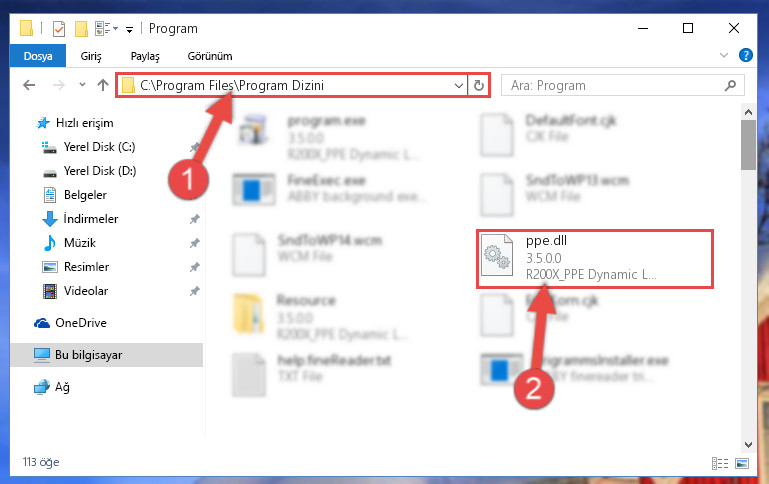Click the folder icon in the address bar
Screen dimensions: 769x484
point(128,85)
